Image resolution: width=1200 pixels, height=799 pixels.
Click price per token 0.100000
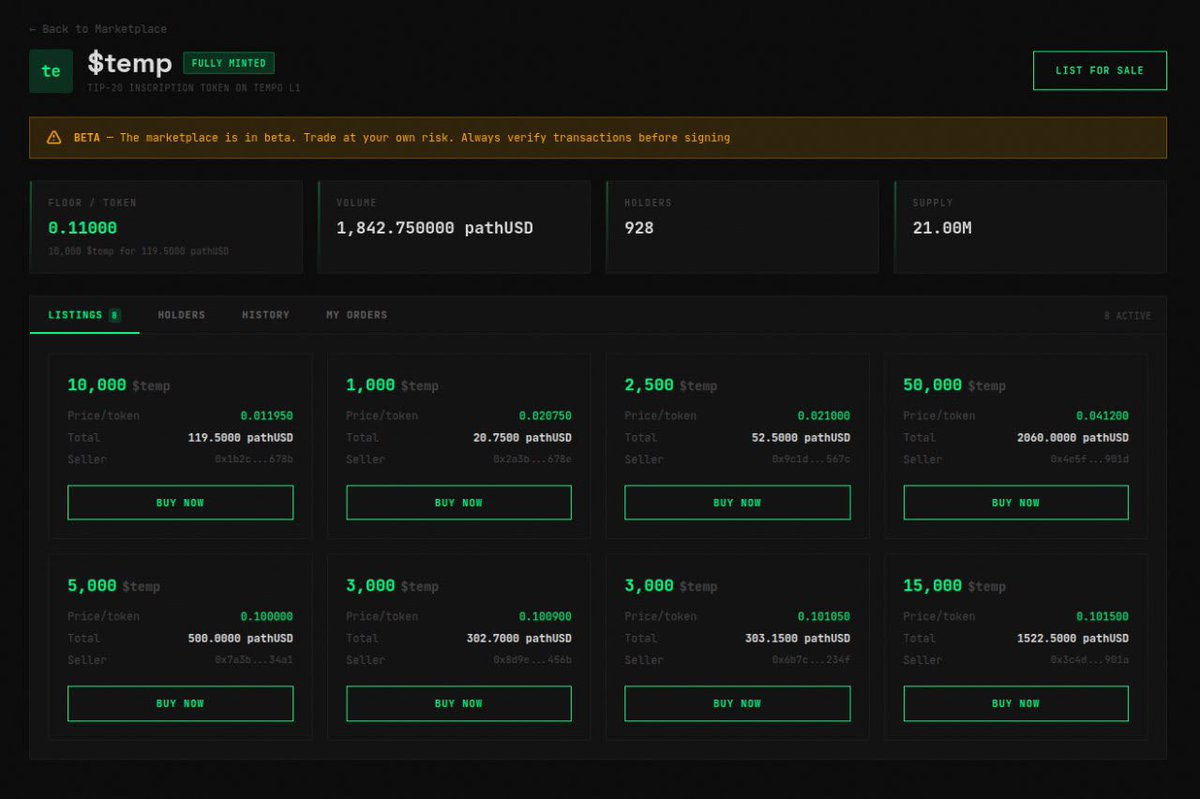(266, 616)
